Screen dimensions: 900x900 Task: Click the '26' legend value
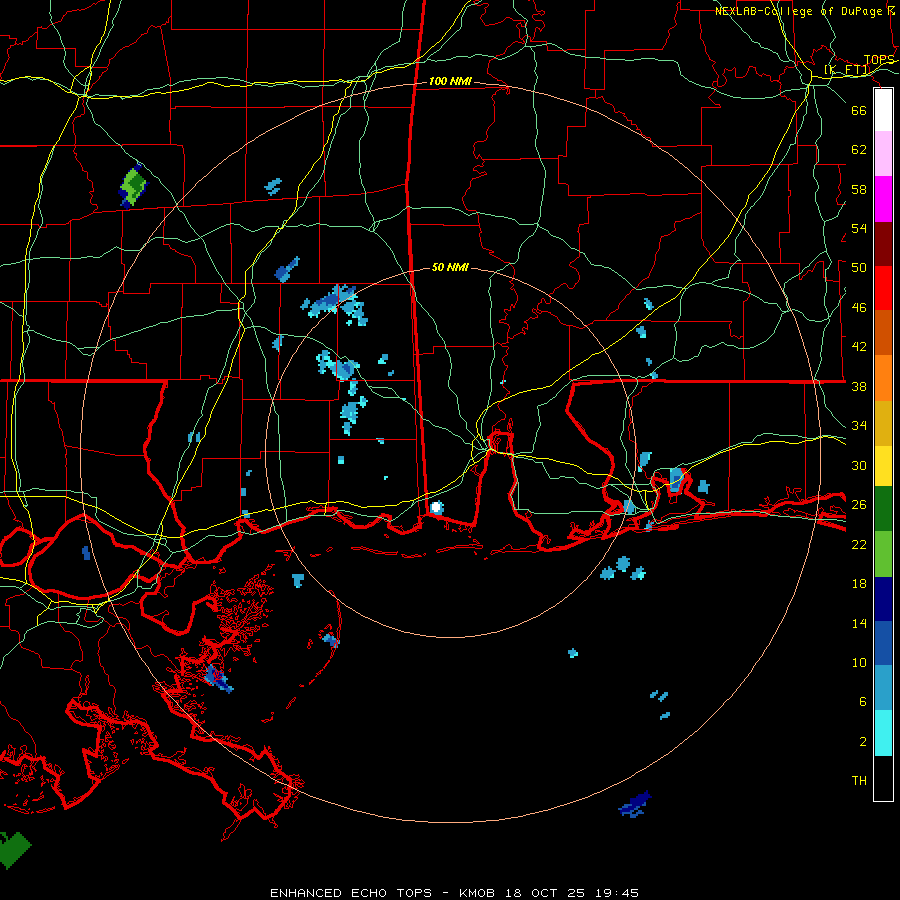pos(859,505)
